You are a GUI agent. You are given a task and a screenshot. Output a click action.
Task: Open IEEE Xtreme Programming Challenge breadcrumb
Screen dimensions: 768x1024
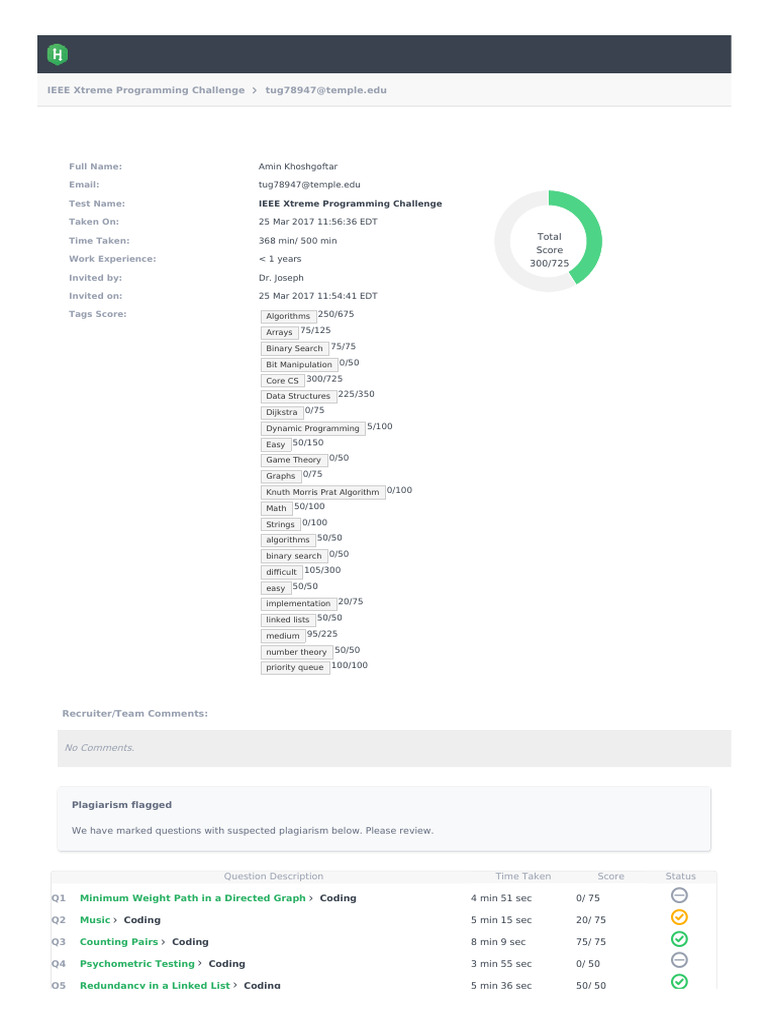coord(146,90)
